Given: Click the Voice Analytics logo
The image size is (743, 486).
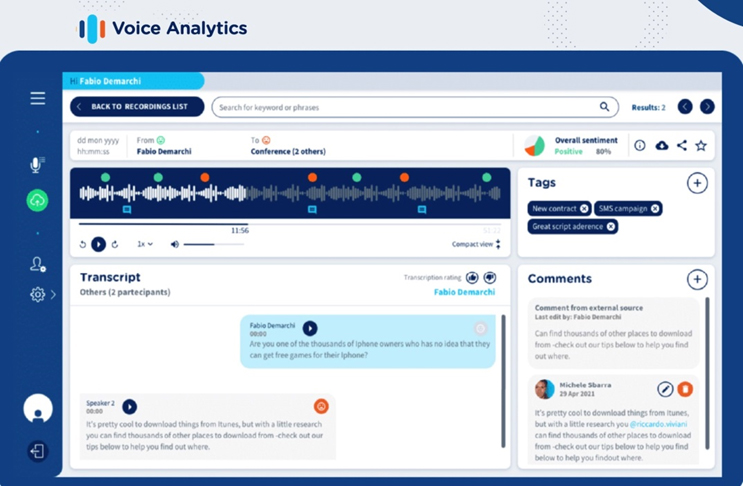Looking at the screenshot, I should point(162,28).
